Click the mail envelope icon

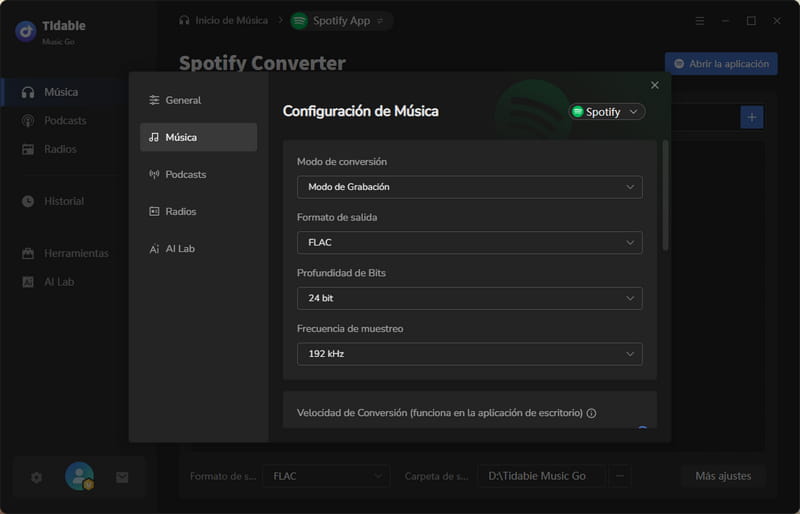(x=122, y=478)
